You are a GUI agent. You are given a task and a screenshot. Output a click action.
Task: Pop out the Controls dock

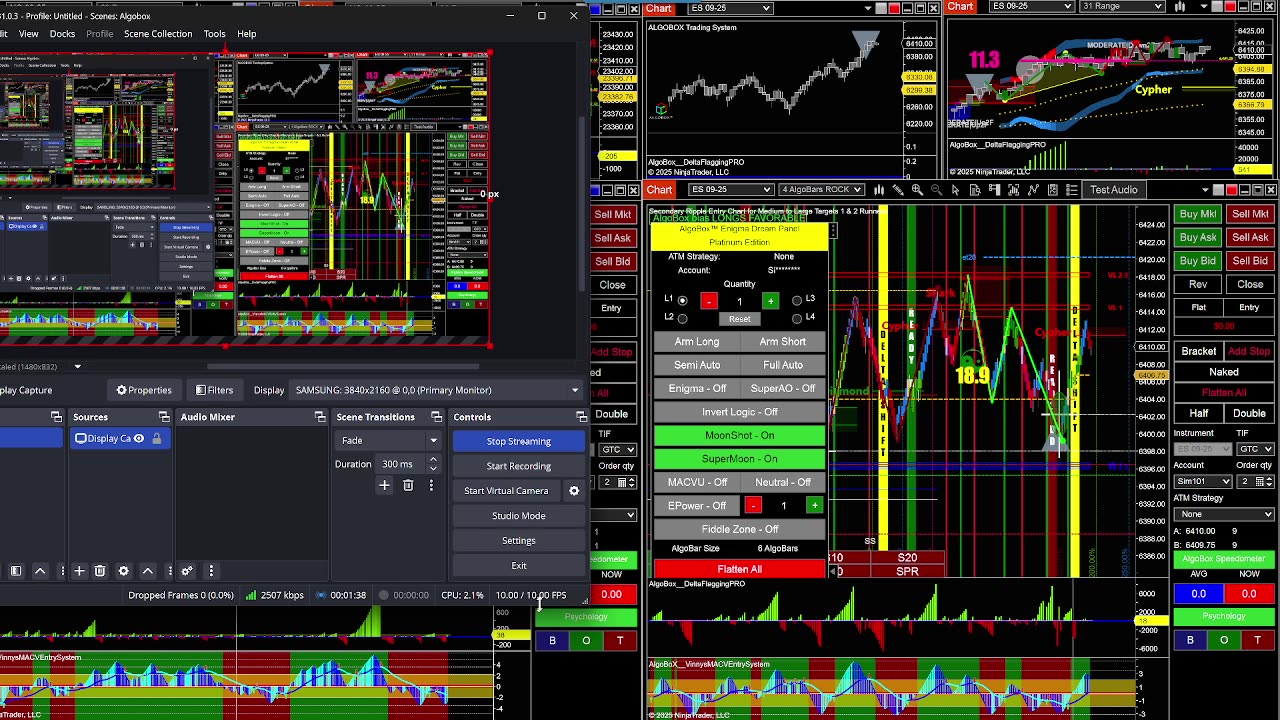point(581,417)
